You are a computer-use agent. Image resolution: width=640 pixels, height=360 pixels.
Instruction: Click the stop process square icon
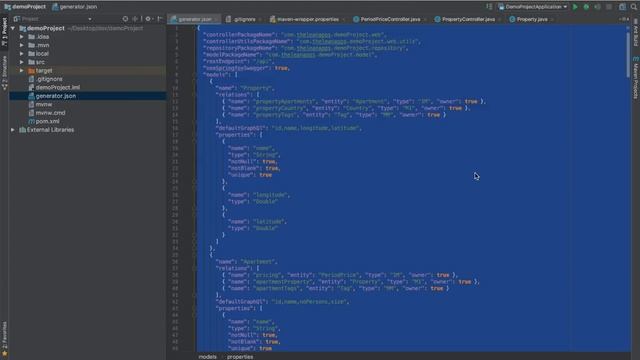click(x=609, y=7)
